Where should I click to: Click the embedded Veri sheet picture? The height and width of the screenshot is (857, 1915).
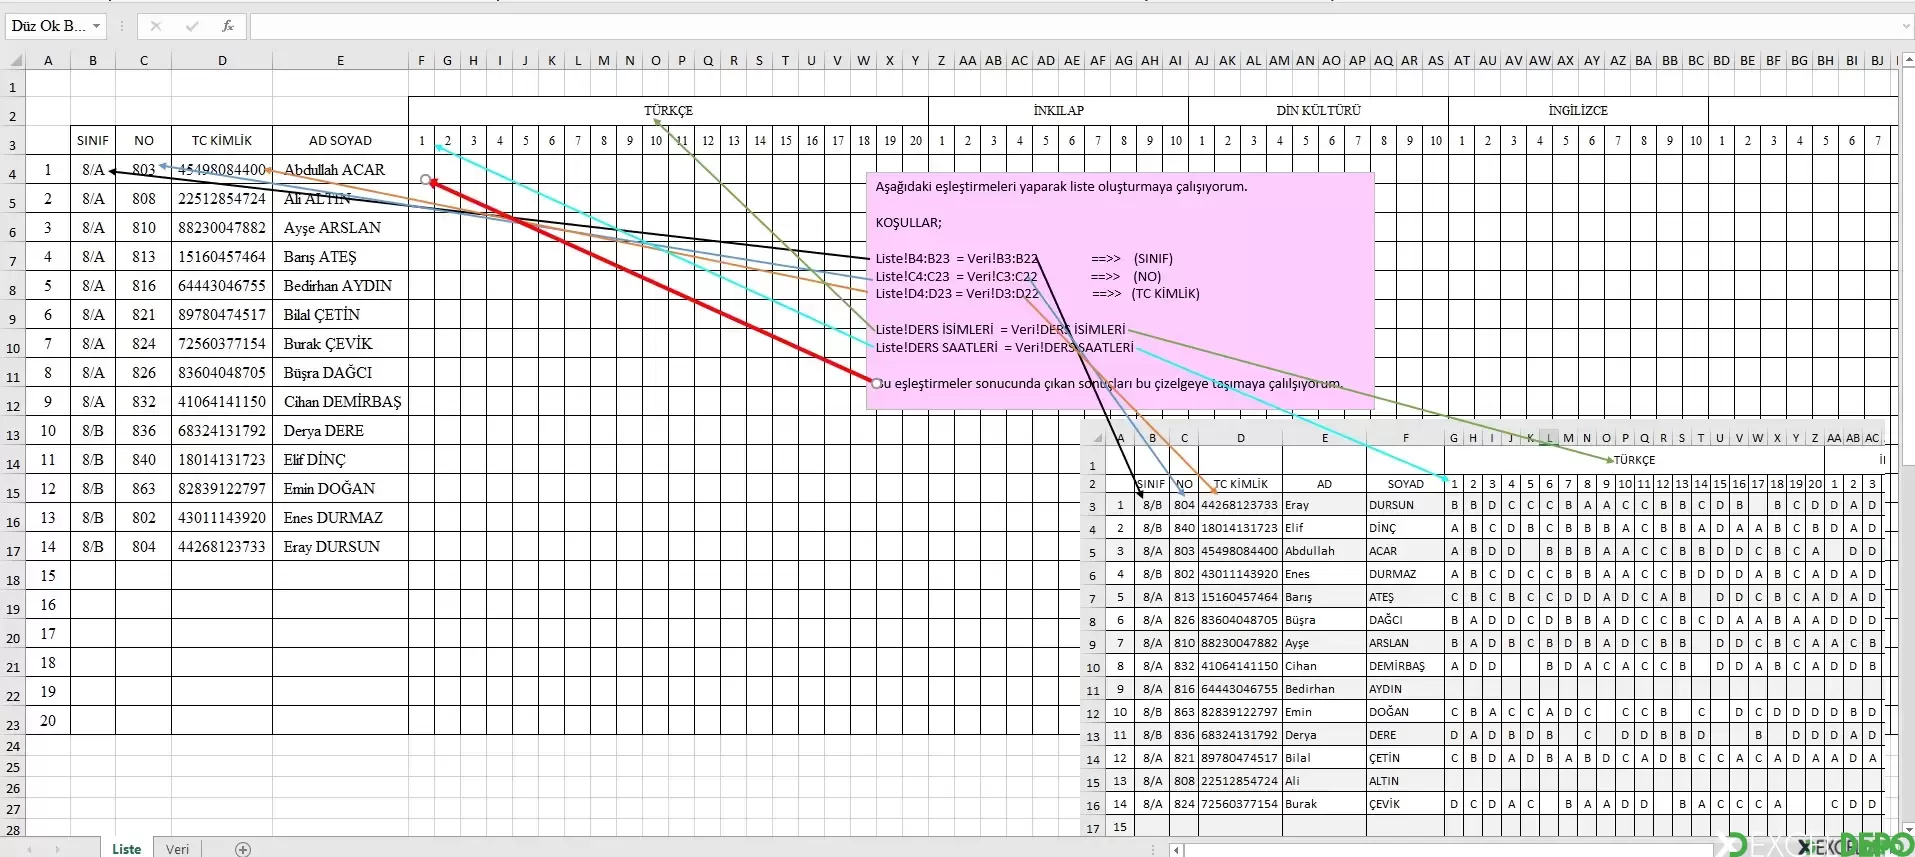coord(1483,627)
